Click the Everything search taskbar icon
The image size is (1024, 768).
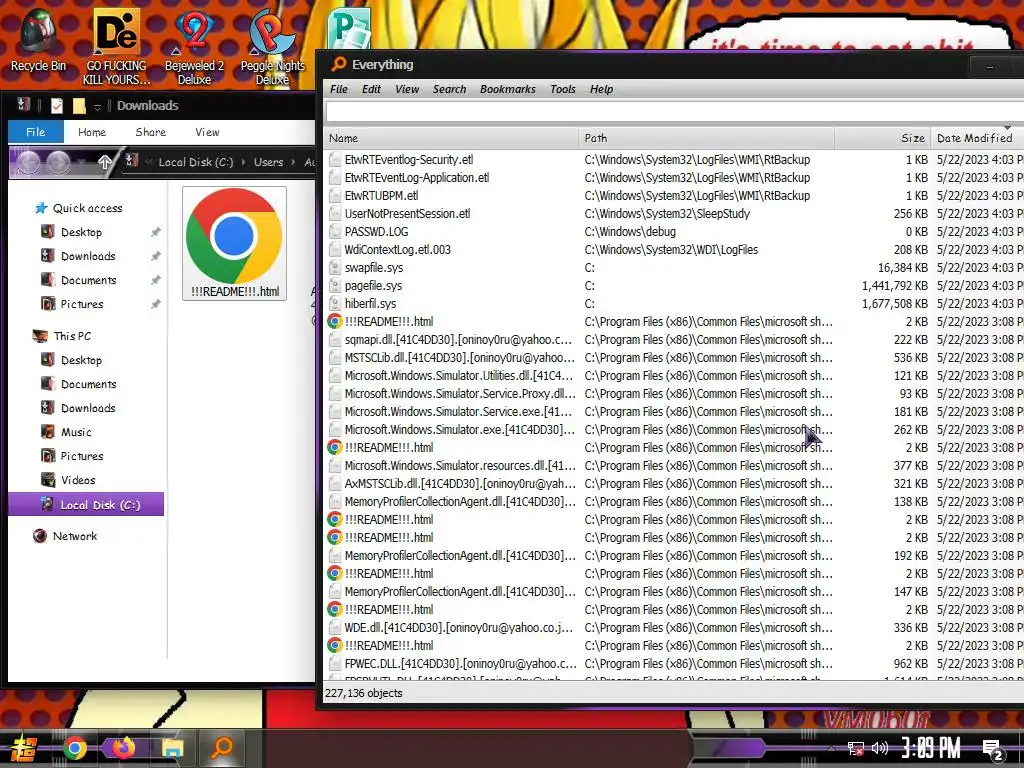tap(222, 748)
